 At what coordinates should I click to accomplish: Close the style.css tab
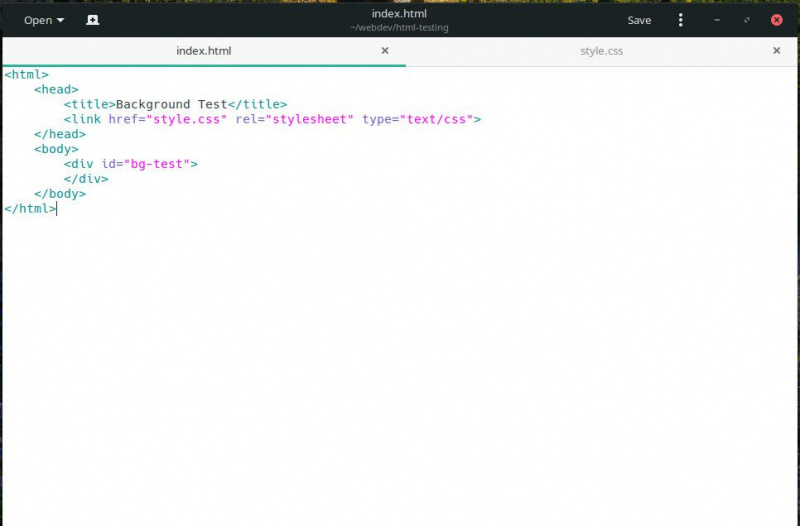pos(776,51)
